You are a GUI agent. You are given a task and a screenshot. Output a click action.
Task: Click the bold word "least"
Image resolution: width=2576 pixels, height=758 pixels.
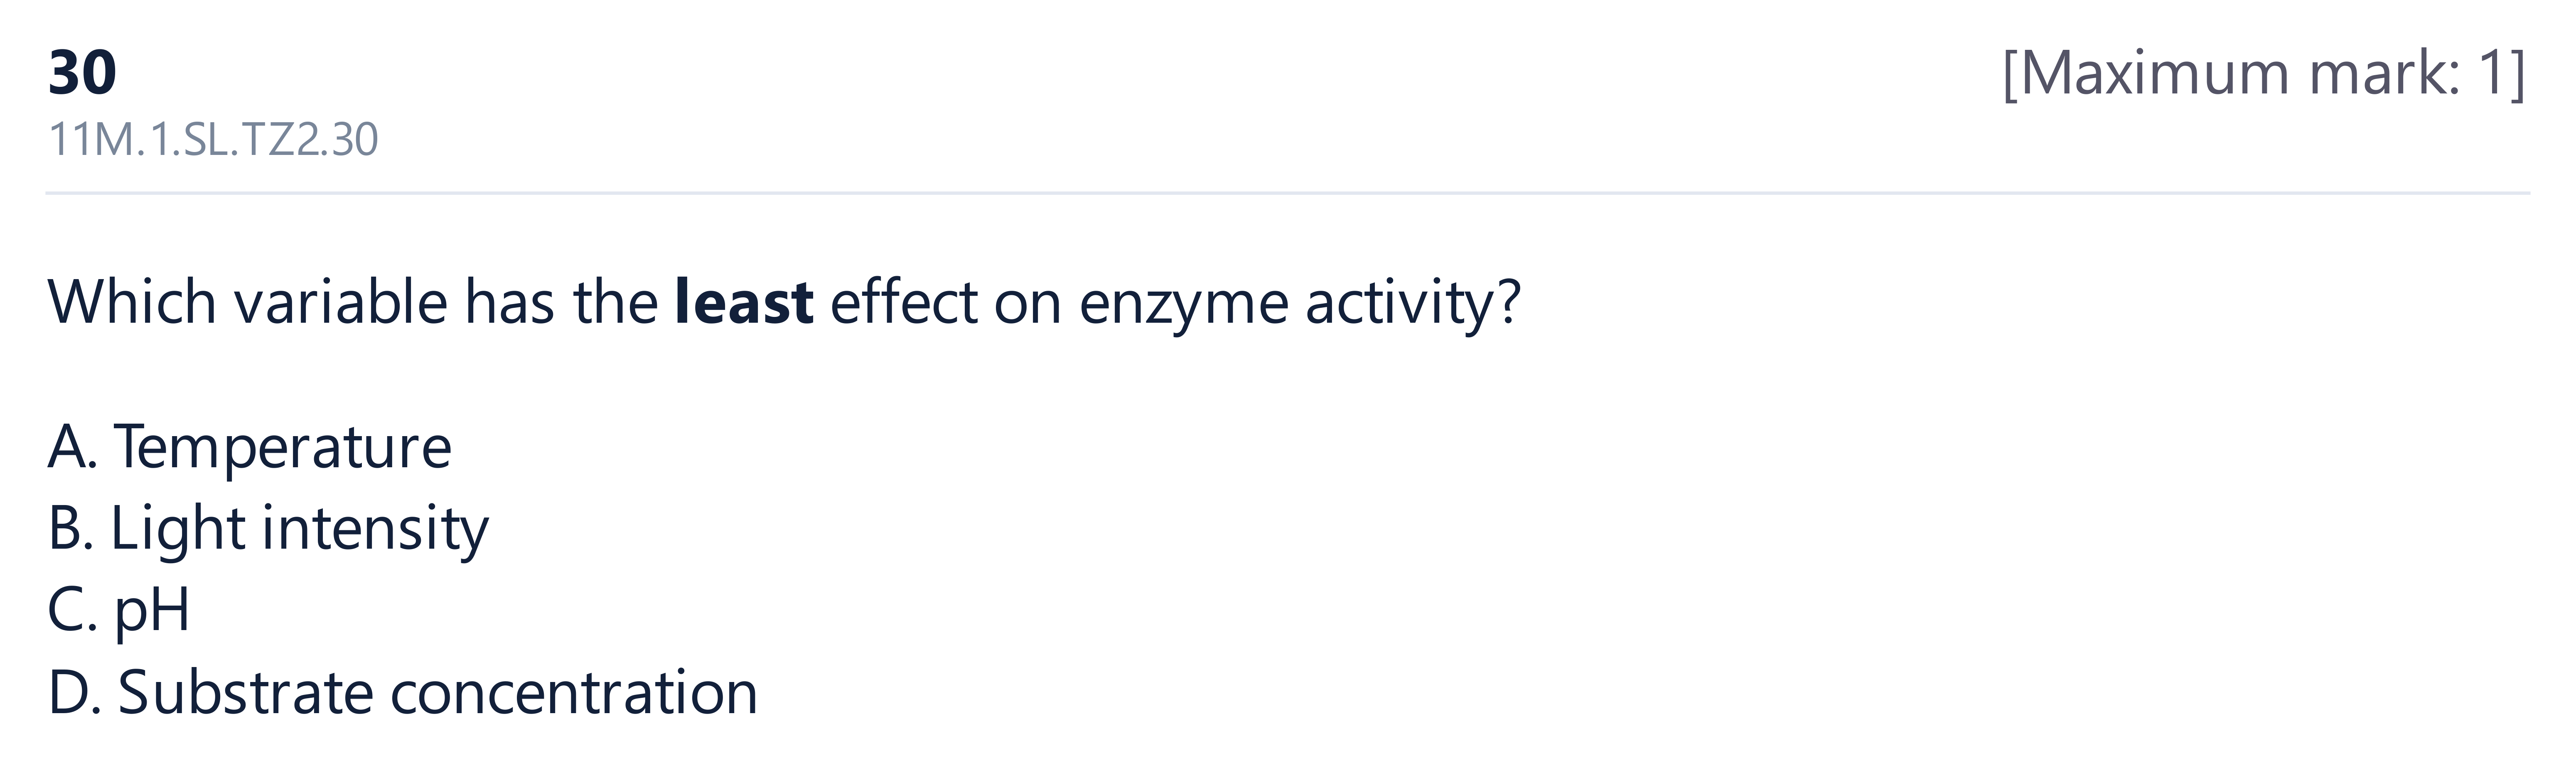[x=744, y=301]
